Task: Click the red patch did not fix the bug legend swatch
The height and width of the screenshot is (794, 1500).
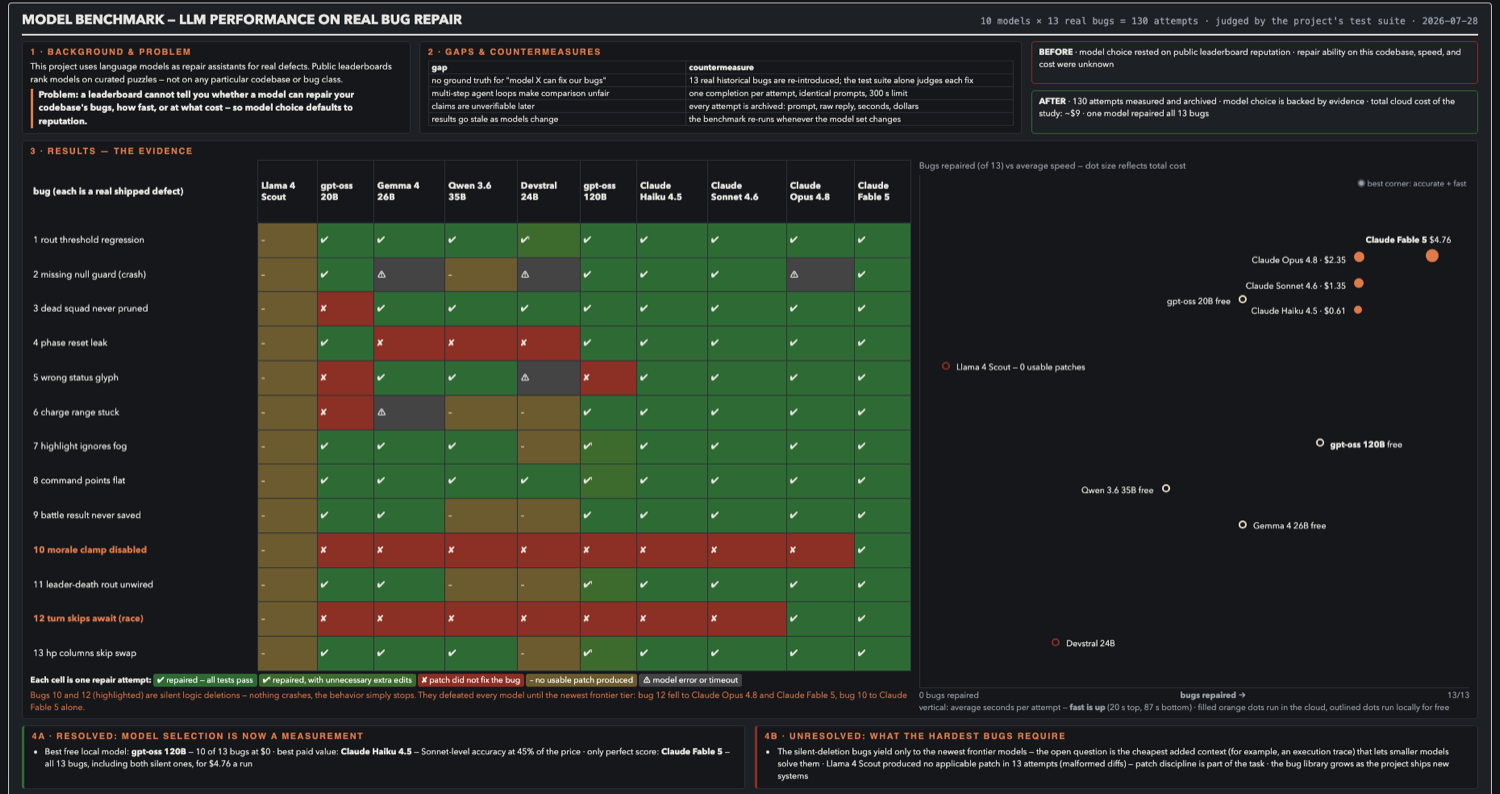Action: (x=470, y=680)
